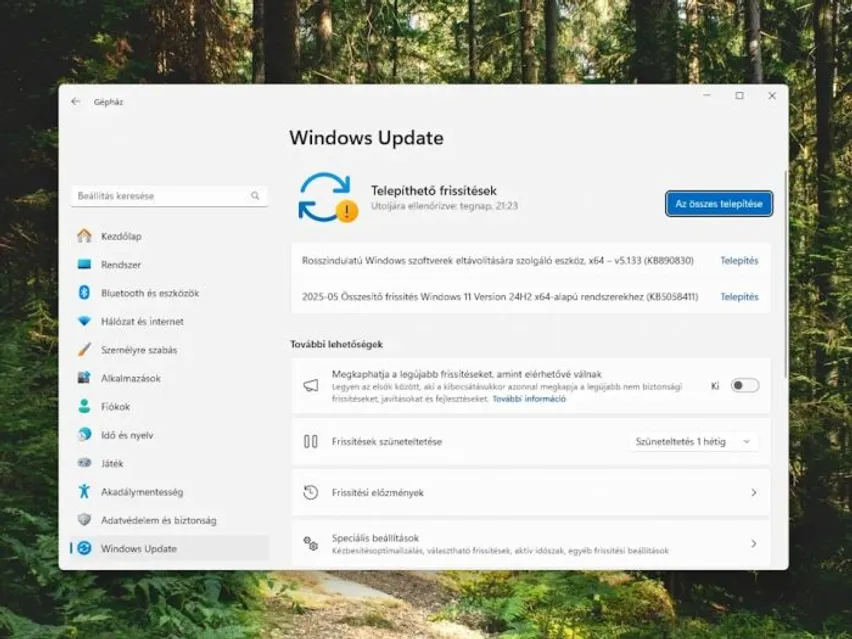Screen dimensions: 852x639
Task: Click Telepítés for KB890830 update
Action: click(740, 261)
